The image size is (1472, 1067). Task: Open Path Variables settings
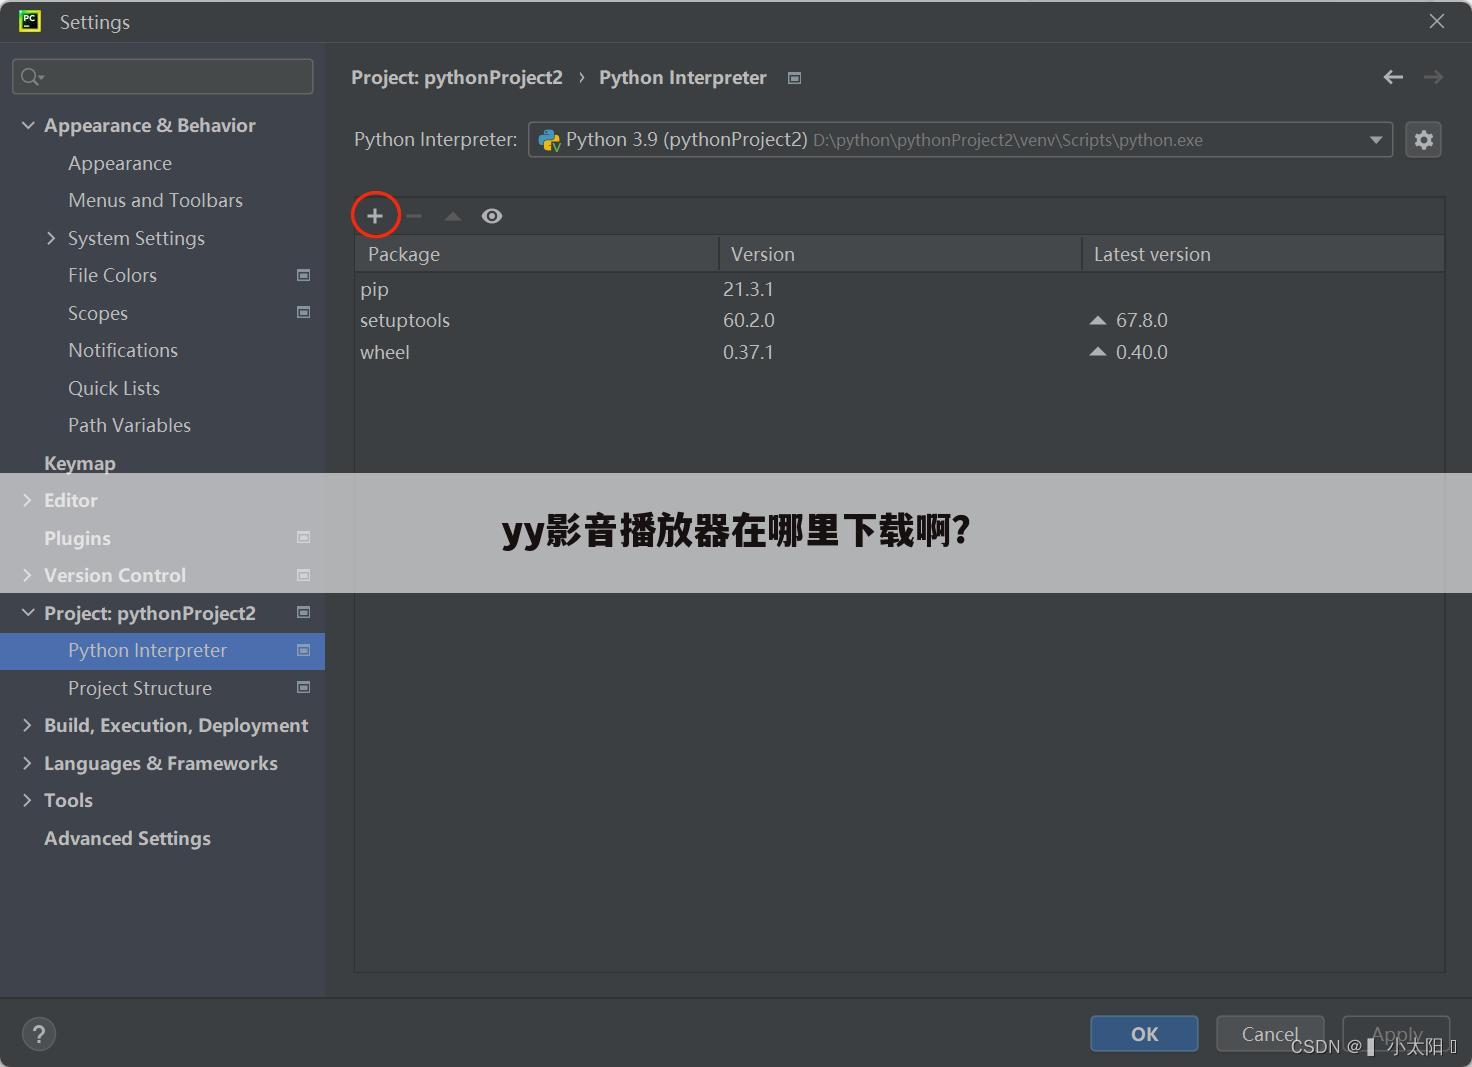(x=129, y=425)
